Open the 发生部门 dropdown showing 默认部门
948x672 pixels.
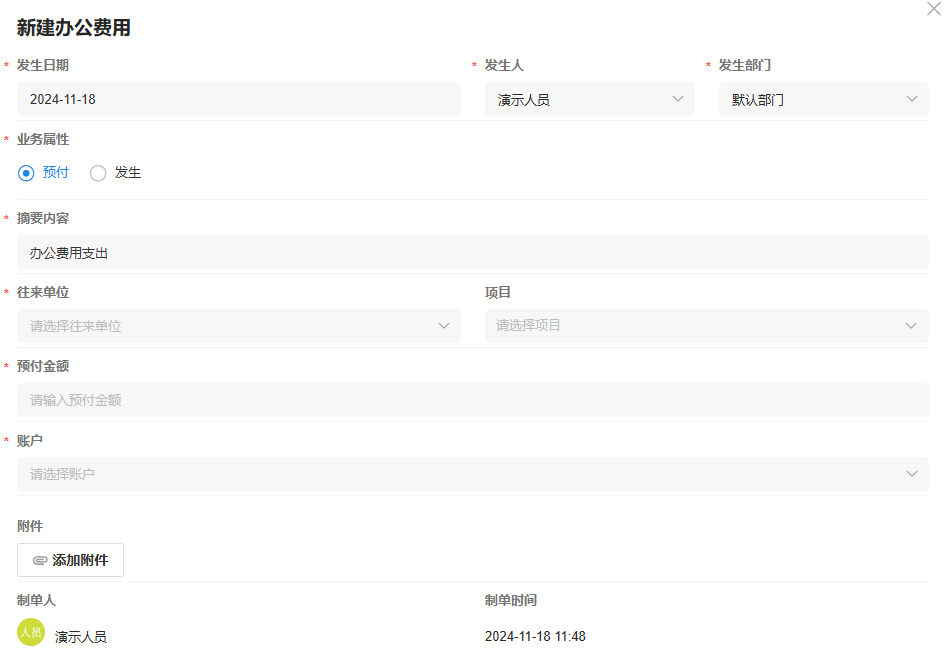point(823,99)
